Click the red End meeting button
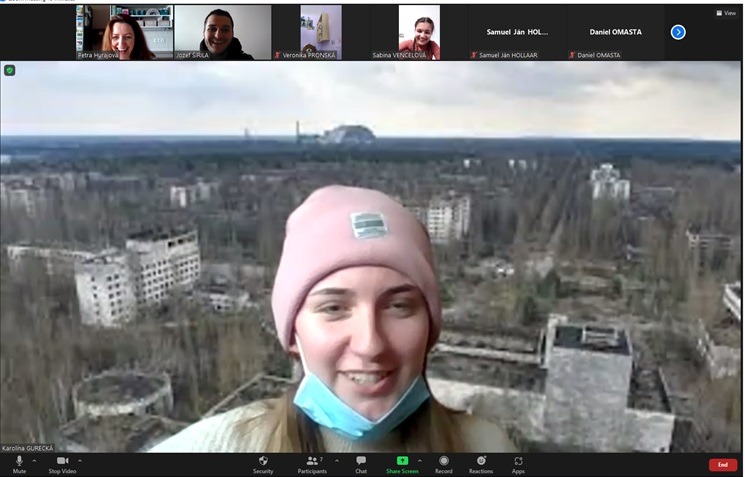 (723, 465)
